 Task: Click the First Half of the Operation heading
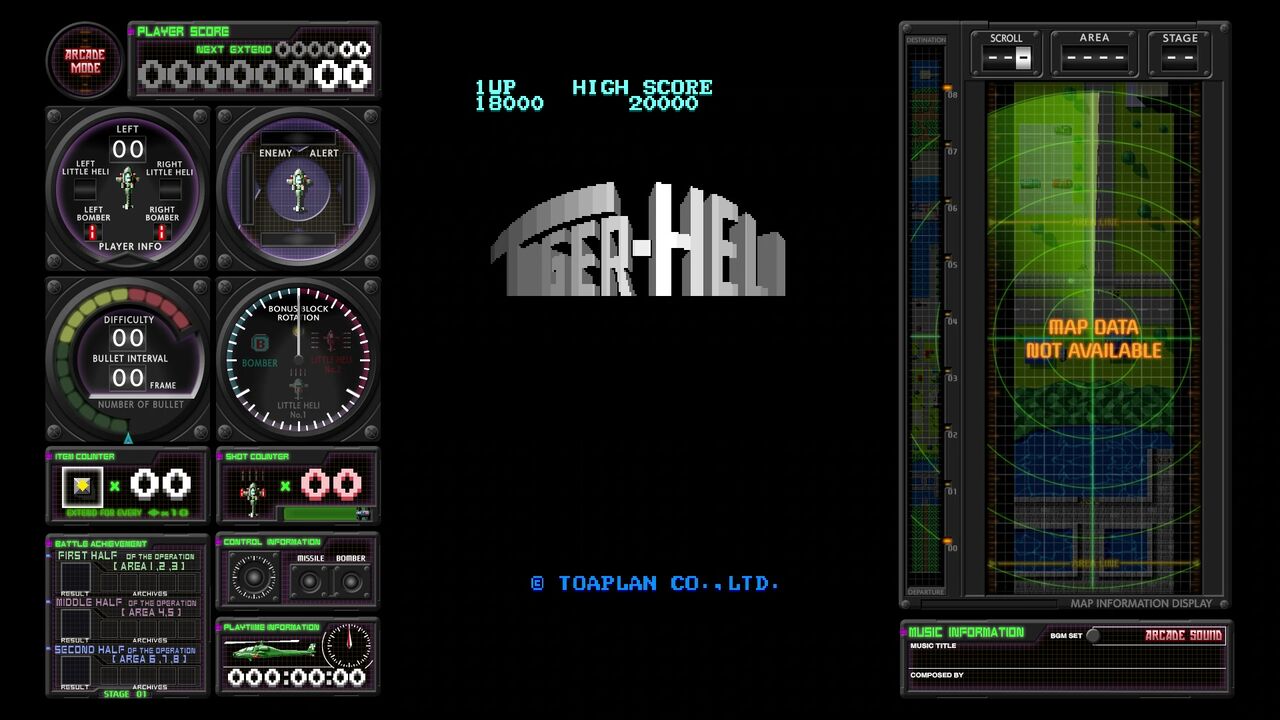tap(125, 555)
